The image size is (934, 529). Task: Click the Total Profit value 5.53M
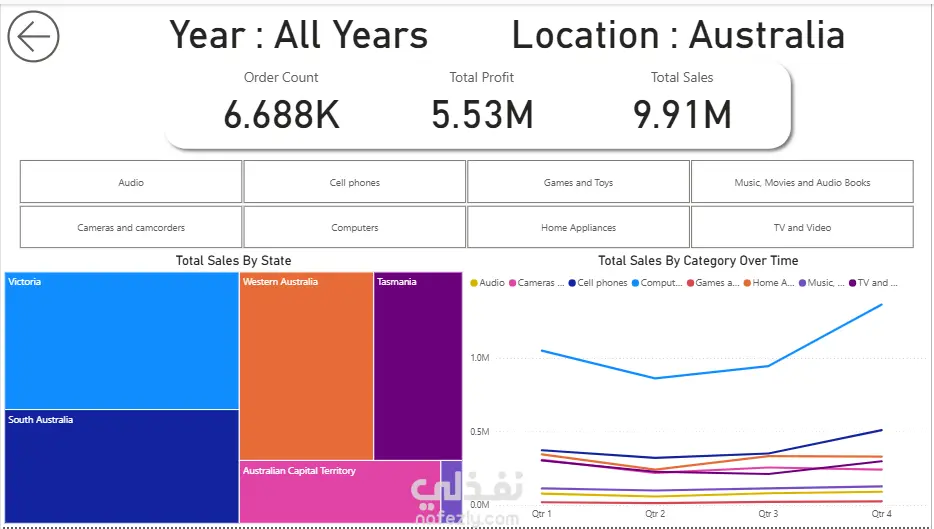[x=482, y=114]
